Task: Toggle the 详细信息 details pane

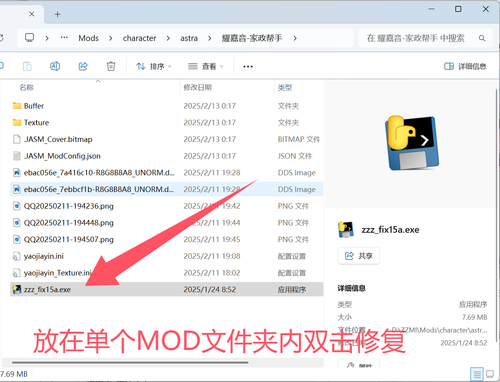Action: pos(465,66)
